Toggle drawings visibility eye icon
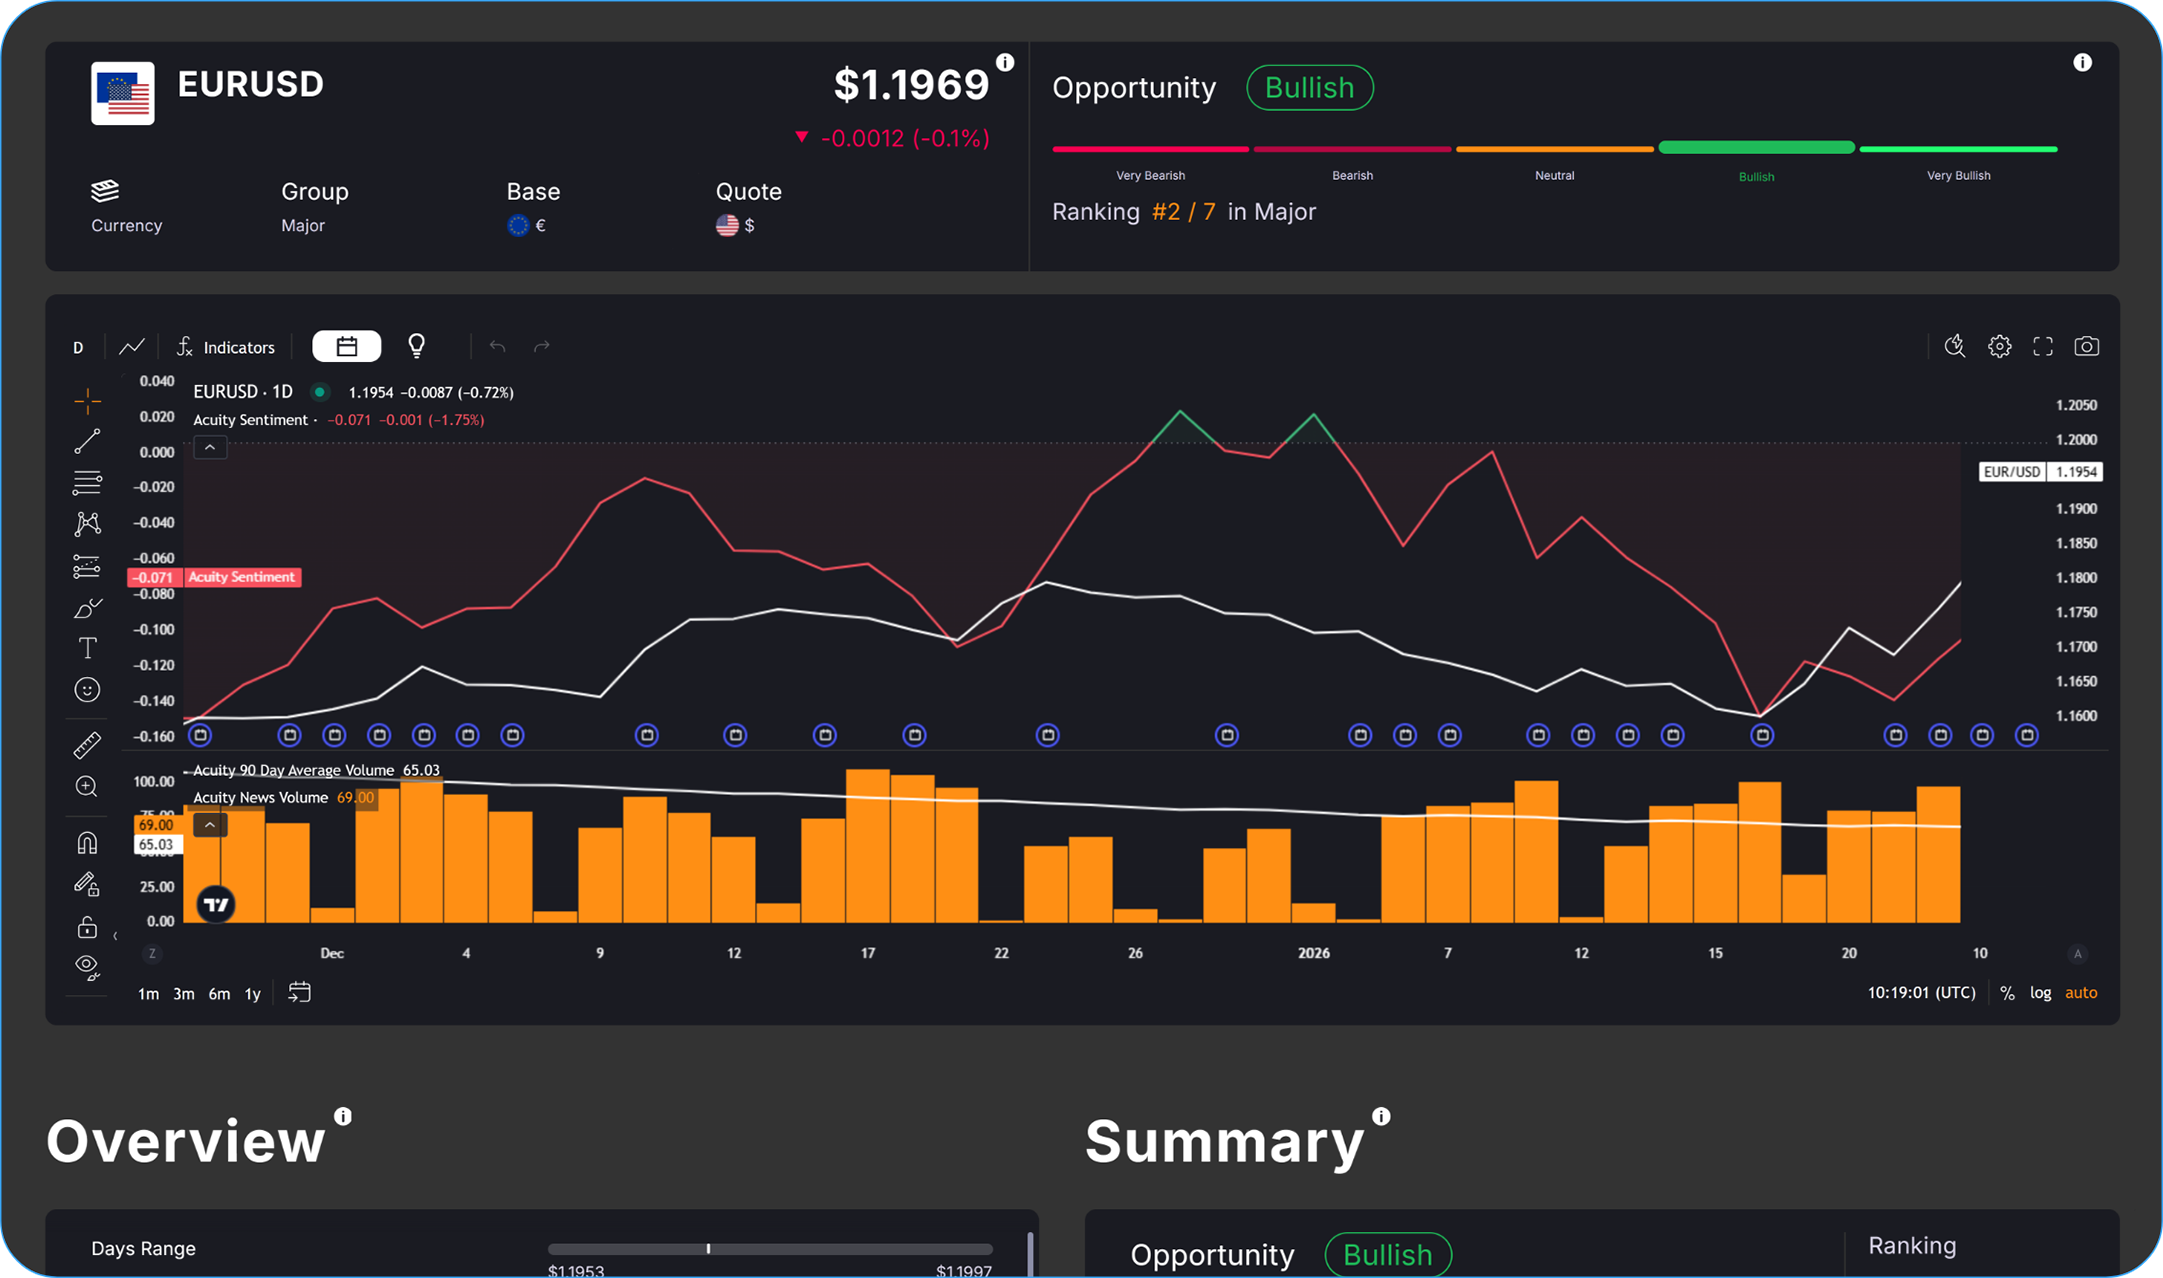 coord(87,967)
